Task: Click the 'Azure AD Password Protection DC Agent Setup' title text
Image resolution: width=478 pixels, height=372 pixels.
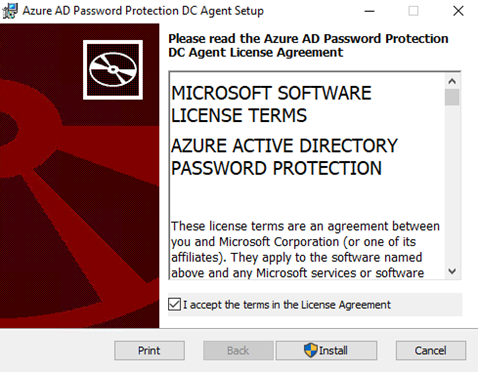Action: coord(143,11)
